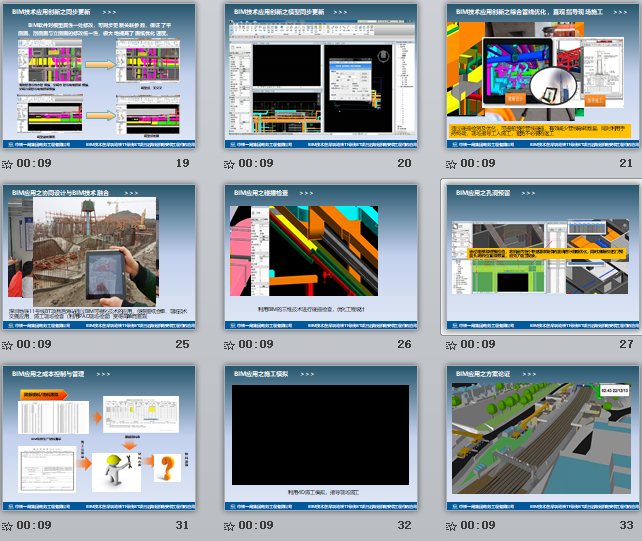Select the highlighted slide 27 thumbnail
The width and height of the screenshot is (642, 541).
coord(541,257)
